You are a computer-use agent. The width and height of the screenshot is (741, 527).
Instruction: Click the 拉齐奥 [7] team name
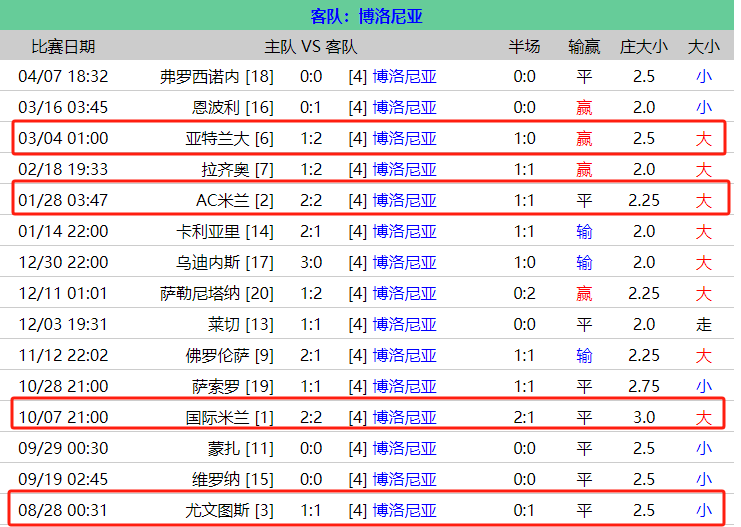237,169
